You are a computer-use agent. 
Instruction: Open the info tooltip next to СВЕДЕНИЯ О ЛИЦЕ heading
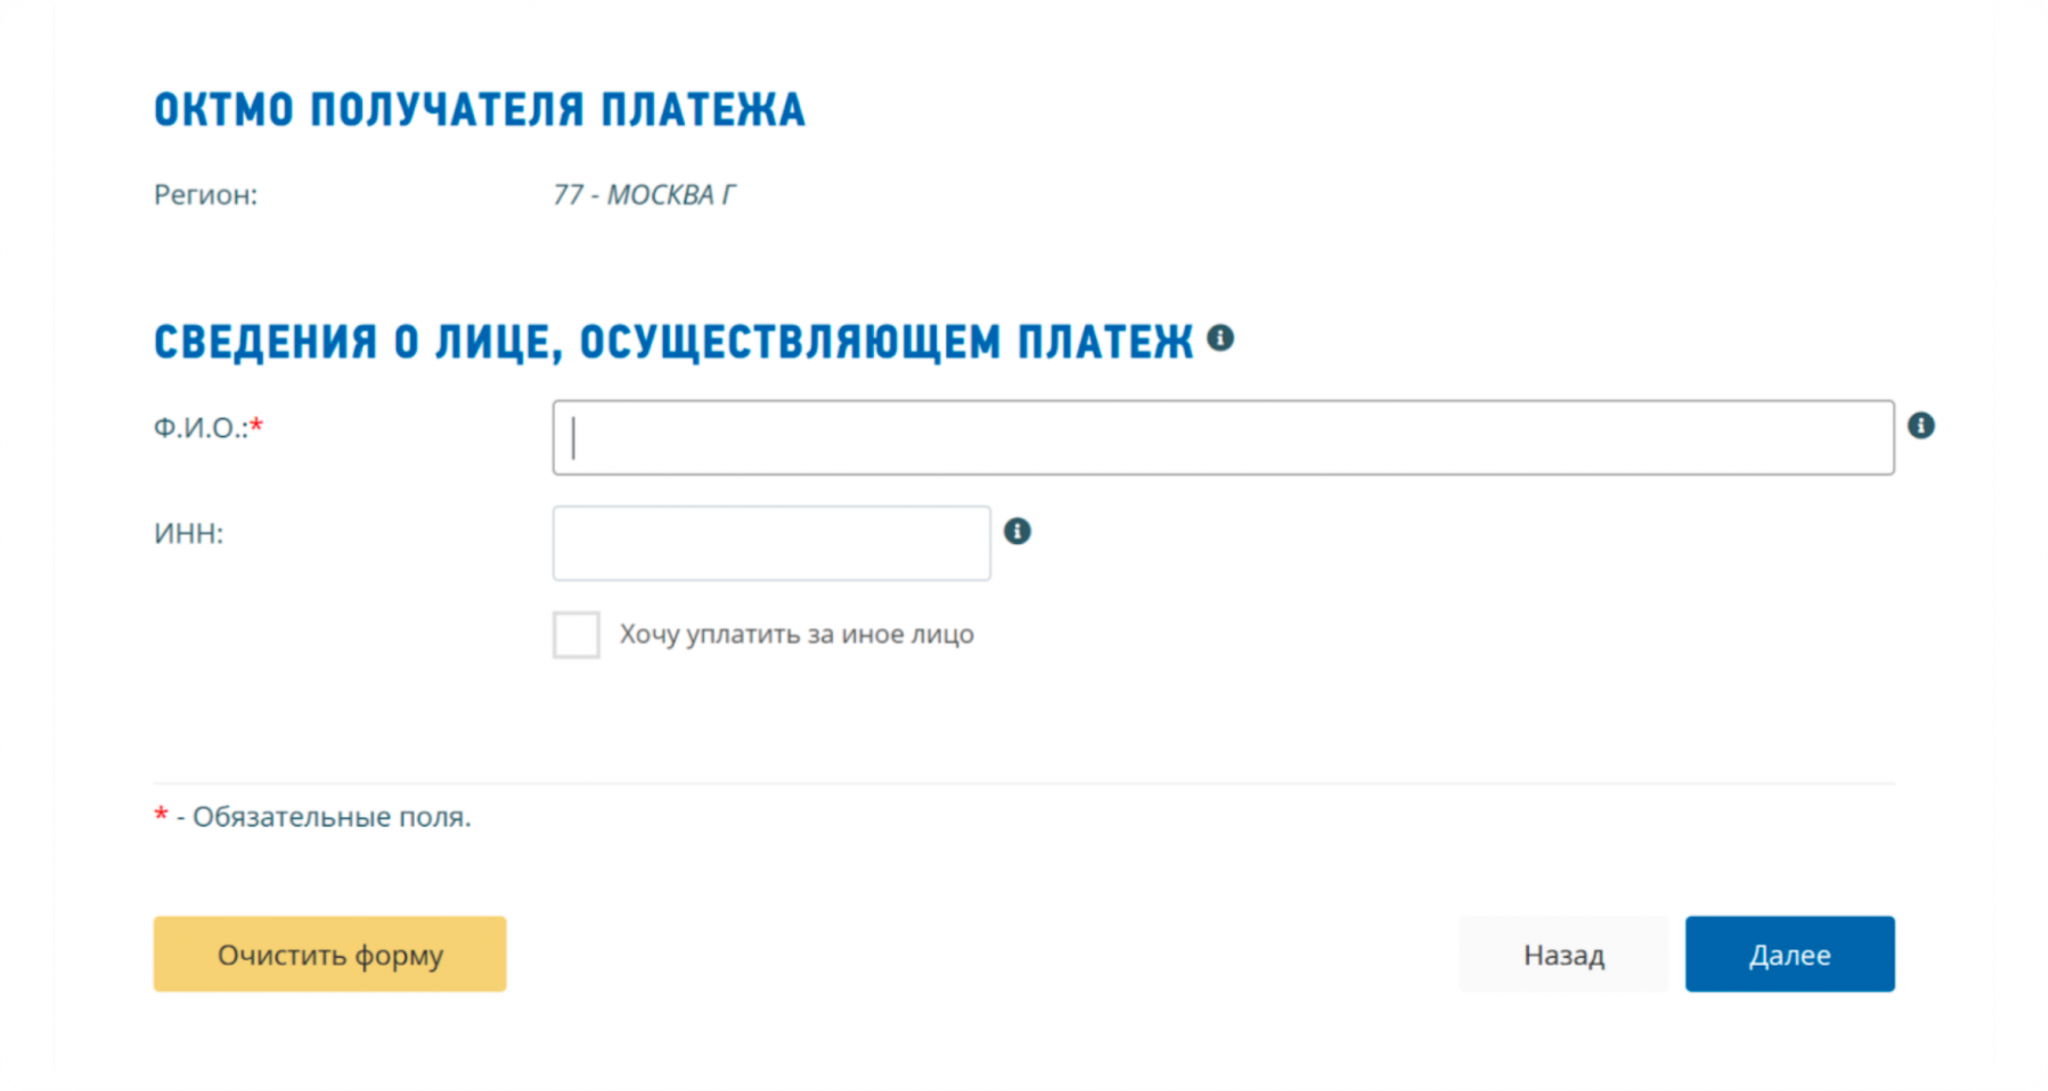point(1221,337)
